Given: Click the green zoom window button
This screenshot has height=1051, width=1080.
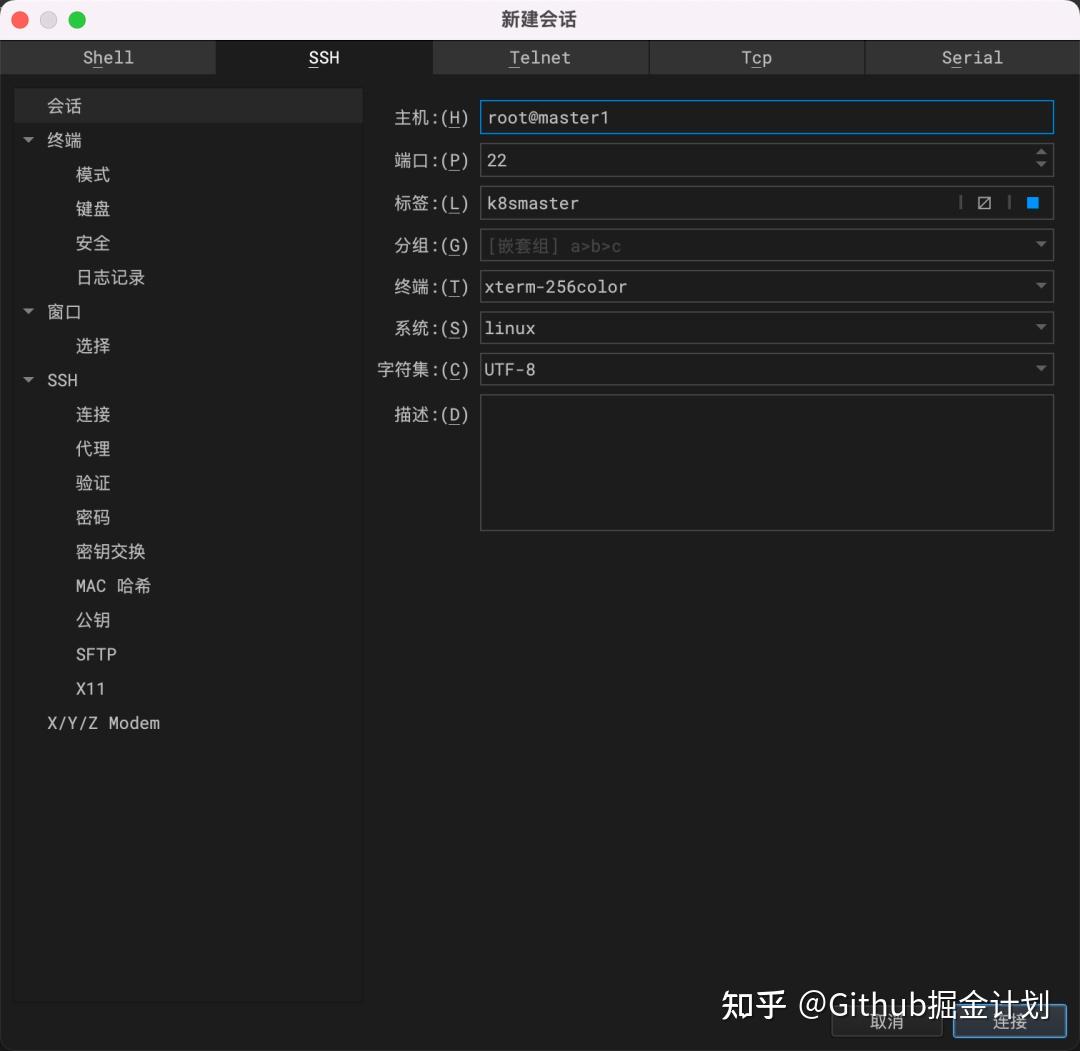Looking at the screenshot, I should [77, 20].
